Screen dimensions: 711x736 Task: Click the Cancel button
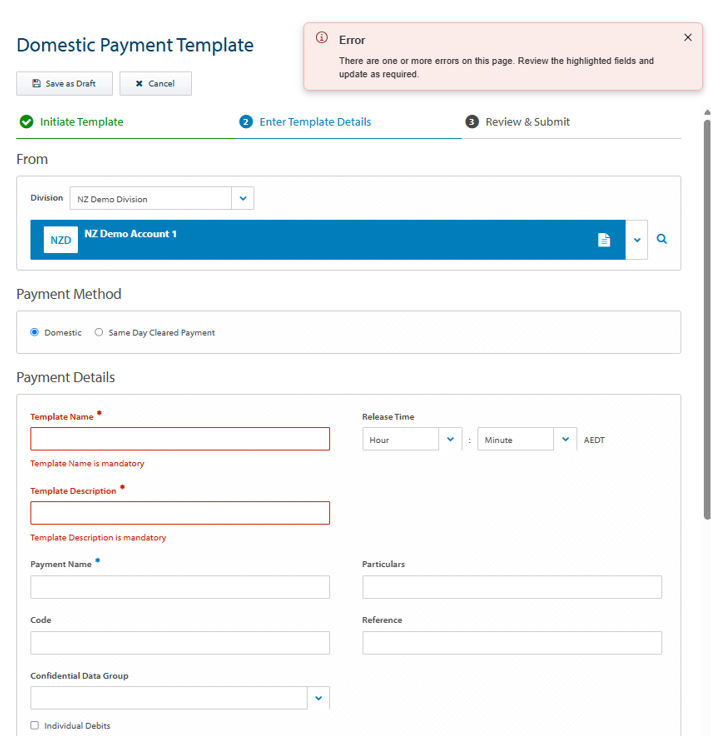[x=155, y=84]
